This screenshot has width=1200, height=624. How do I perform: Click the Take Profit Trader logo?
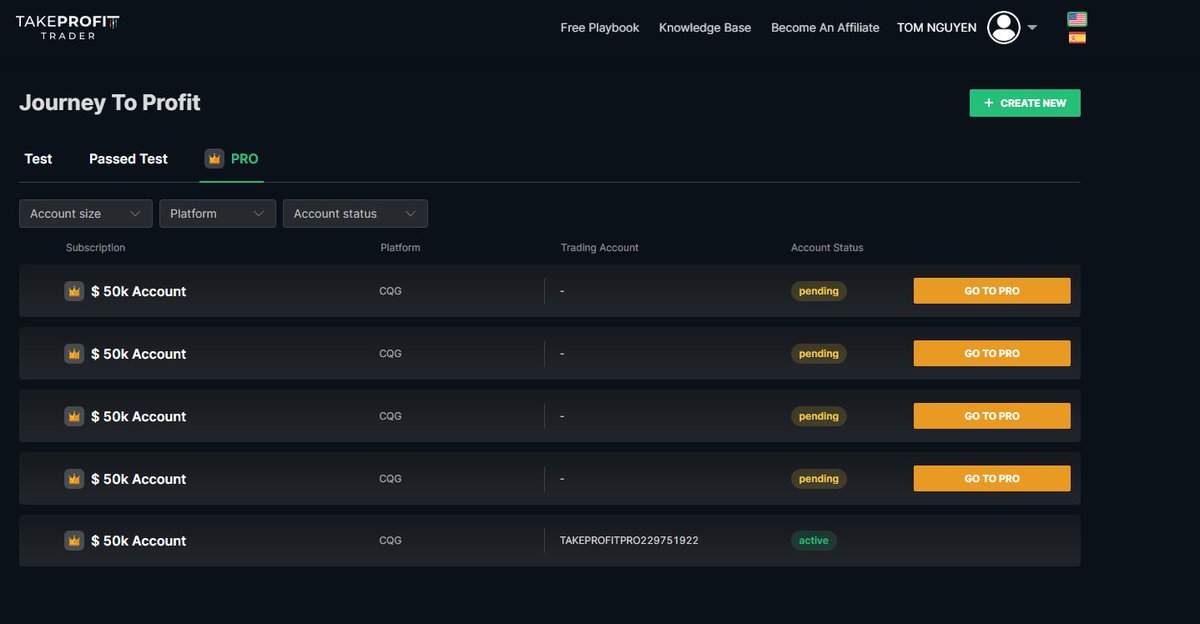click(x=68, y=26)
